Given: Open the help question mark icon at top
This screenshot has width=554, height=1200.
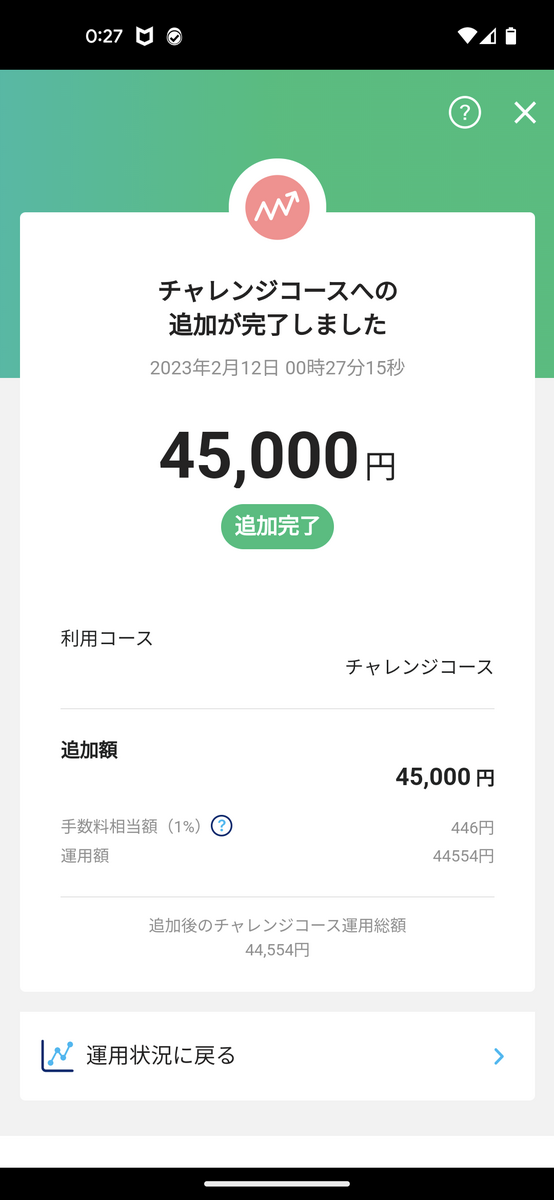Looking at the screenshot, I should coord(465,113).
